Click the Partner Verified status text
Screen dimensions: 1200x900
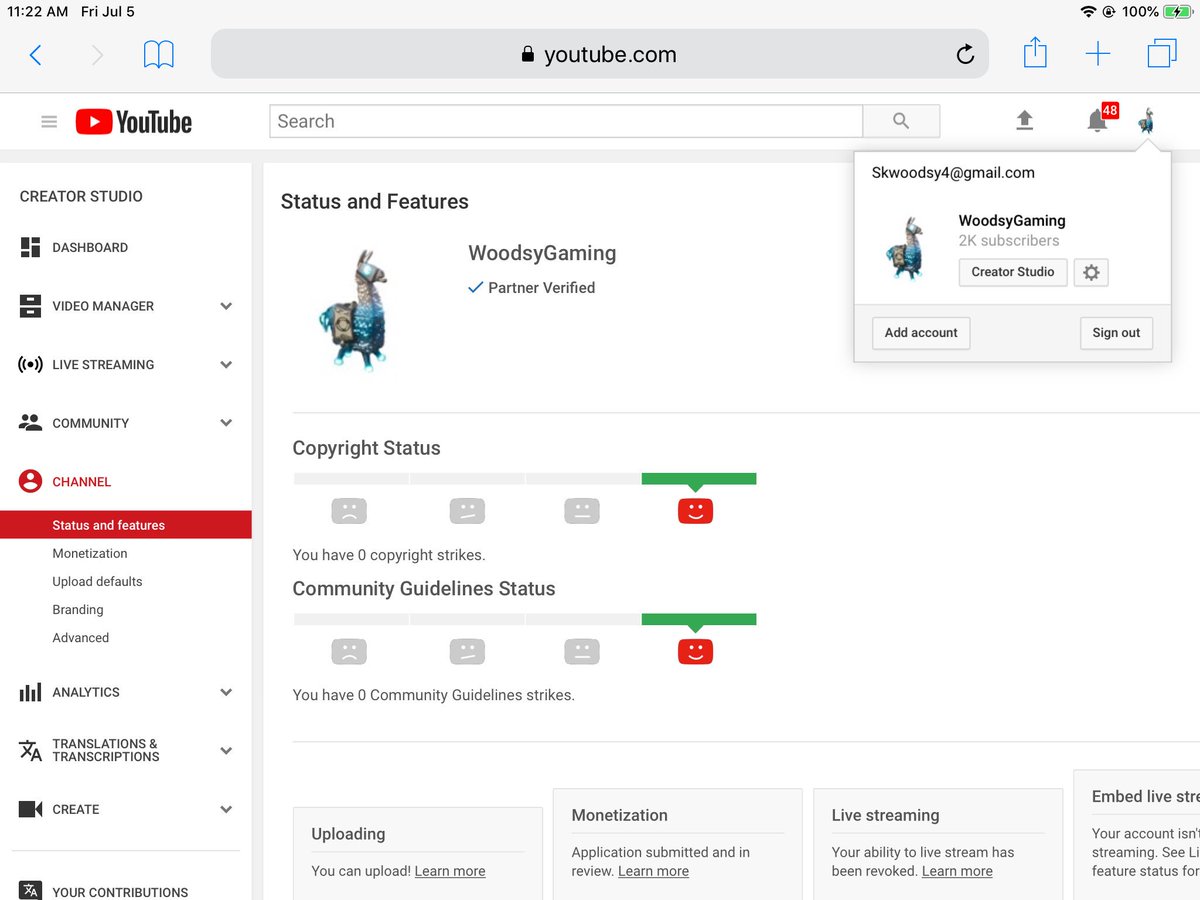(x=541, y=288)
